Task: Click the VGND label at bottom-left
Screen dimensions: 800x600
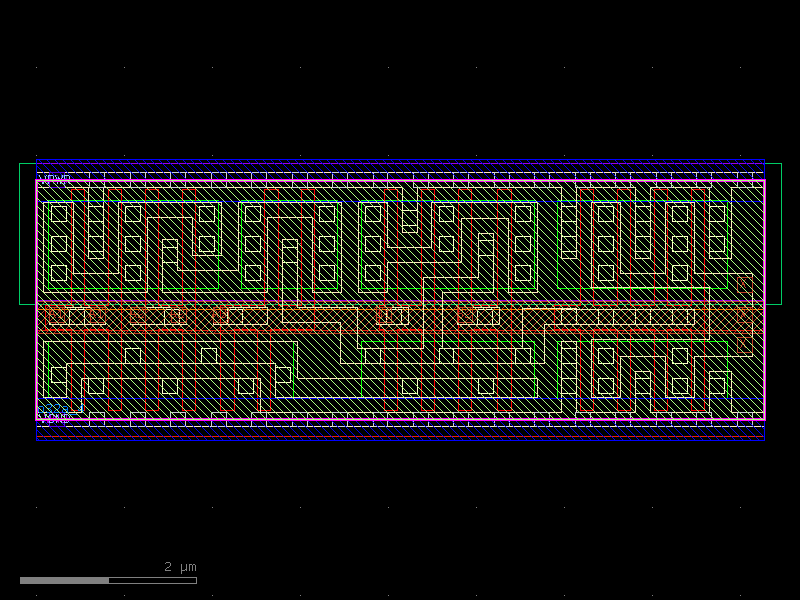Action: [54, 418]
